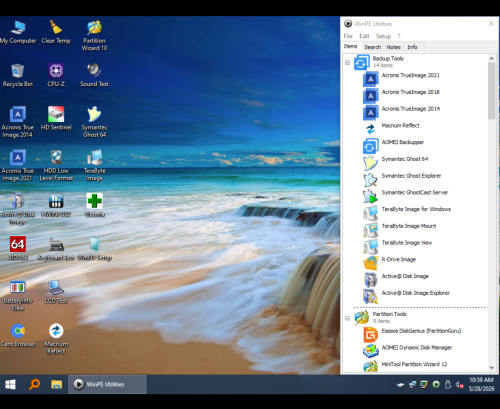This screenshot has width=500, height=409.
Task: Select R-Drive Image in the utilities list
Action: [x=398, y=260]
